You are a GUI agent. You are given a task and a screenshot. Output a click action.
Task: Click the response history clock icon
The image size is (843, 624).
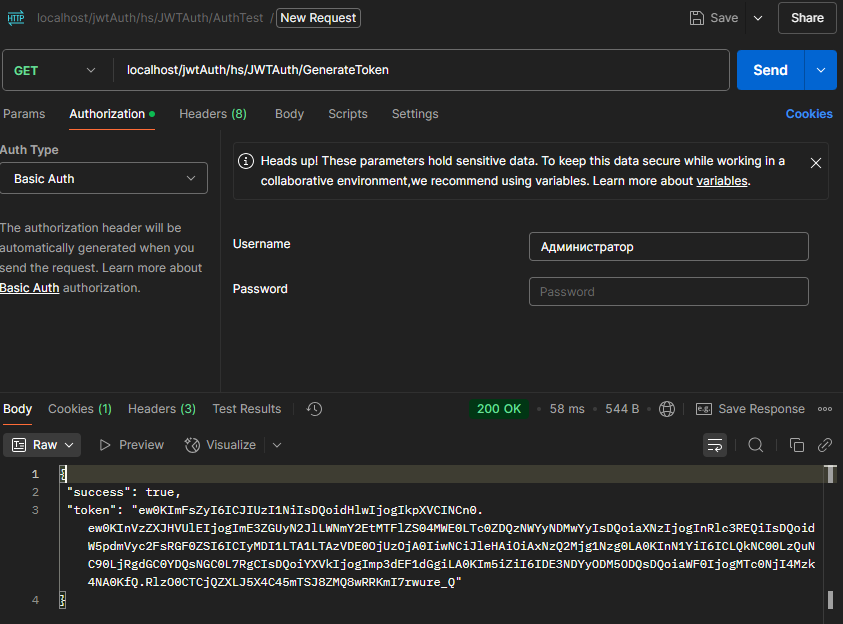pos(314,409)
